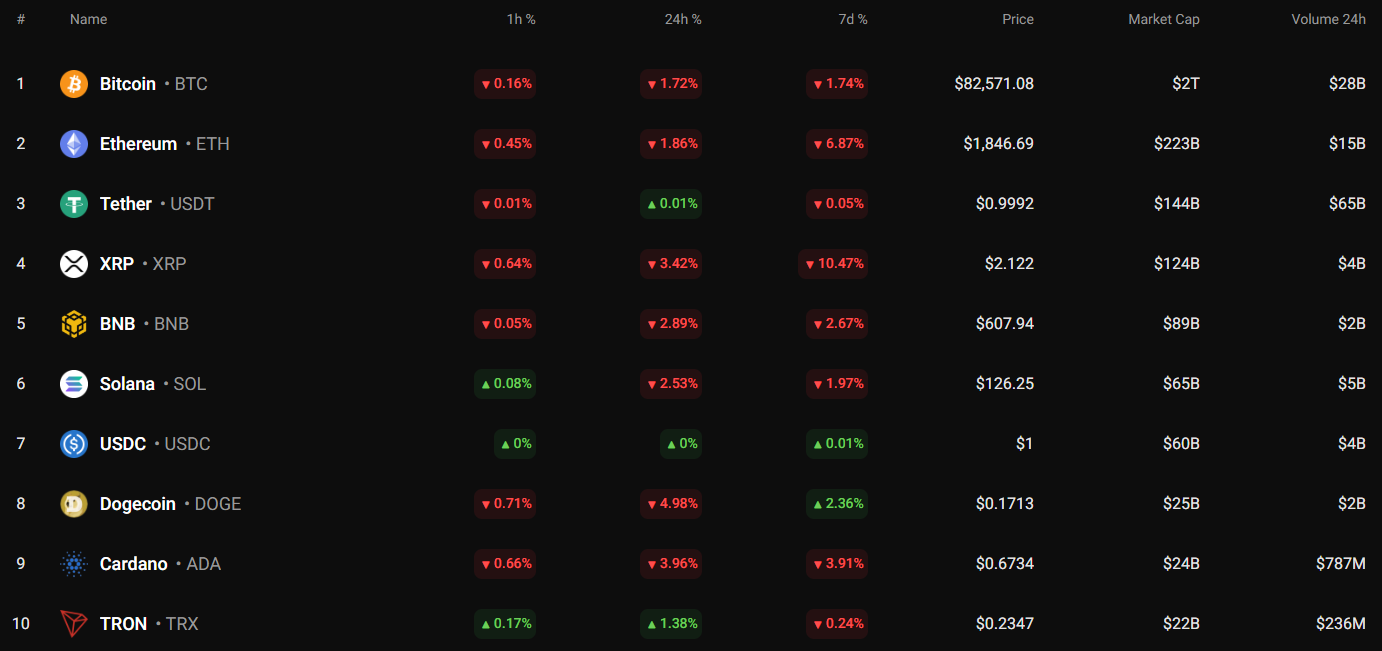Click Ethereum's $1,846.69 price cell
This screenshot has height=651, width=1382.
tap(998, 144)
